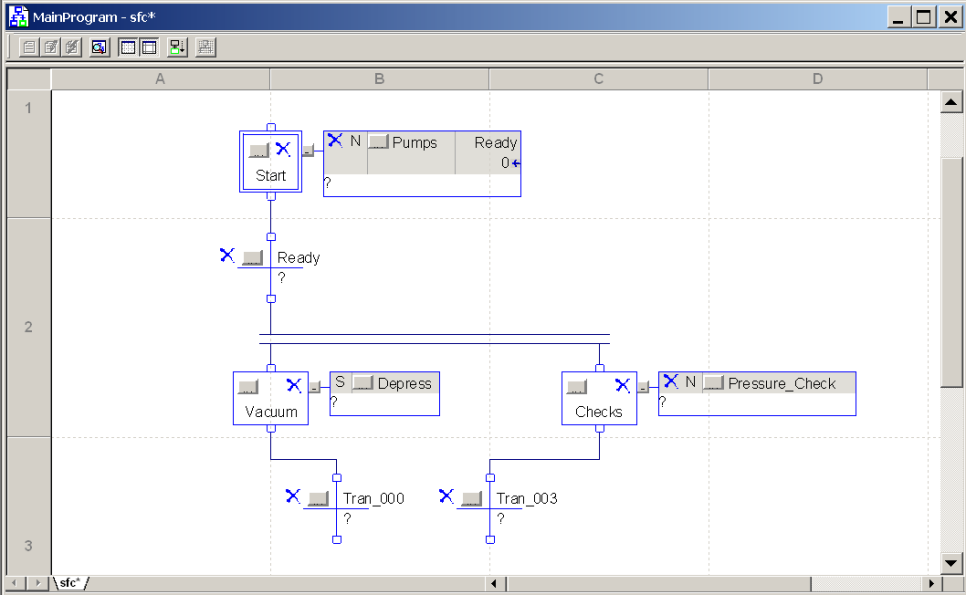Image resolution: width=966 pixels, height=595 pixels.
Task: Click the blue X marker beside Ready transition
Action: pos(227,255)
